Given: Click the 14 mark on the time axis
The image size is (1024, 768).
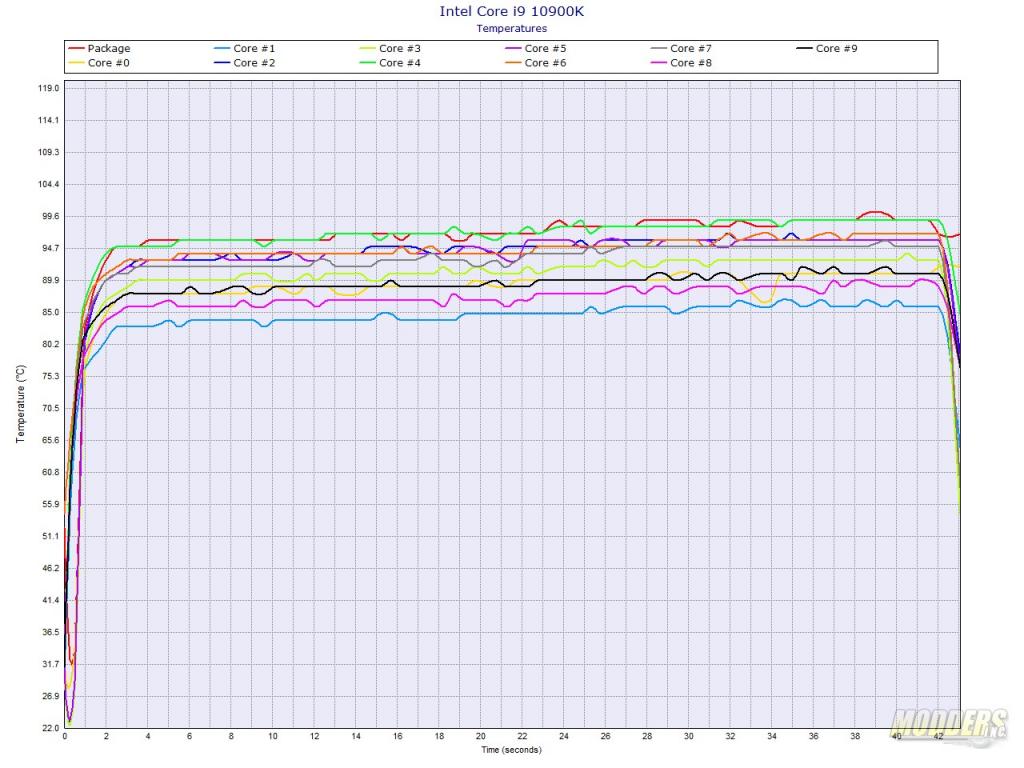Looking at the screenshot, I should pos(356,736).
